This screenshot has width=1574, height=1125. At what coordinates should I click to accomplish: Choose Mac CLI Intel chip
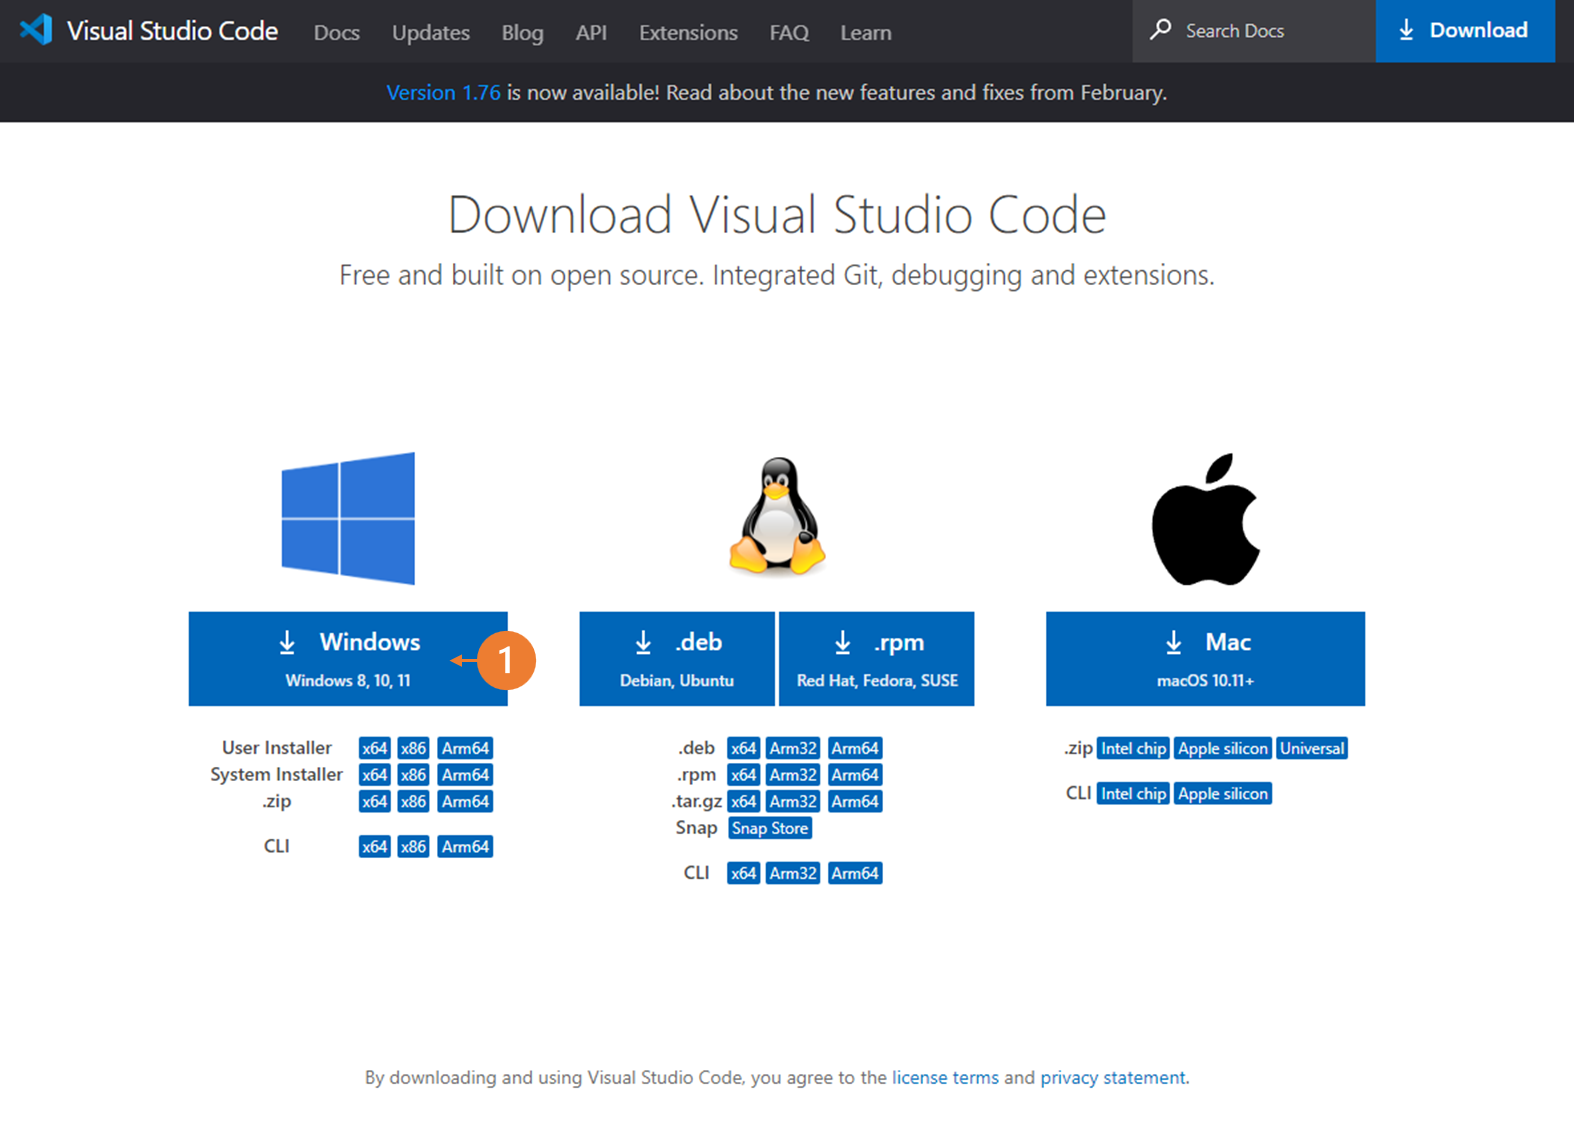click(1133, 793)
